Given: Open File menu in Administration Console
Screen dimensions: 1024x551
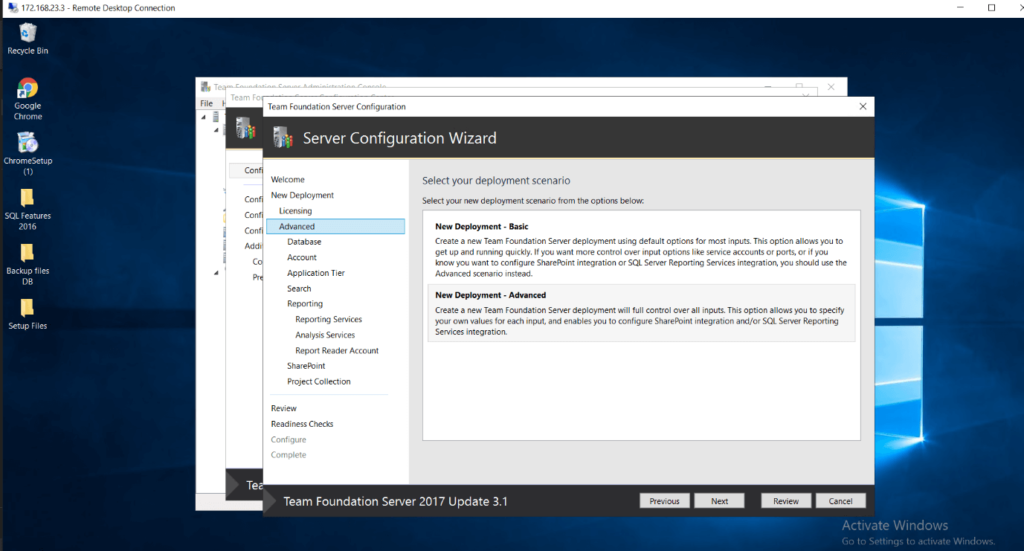Looking at the screenshot, I should pos(206,103).
